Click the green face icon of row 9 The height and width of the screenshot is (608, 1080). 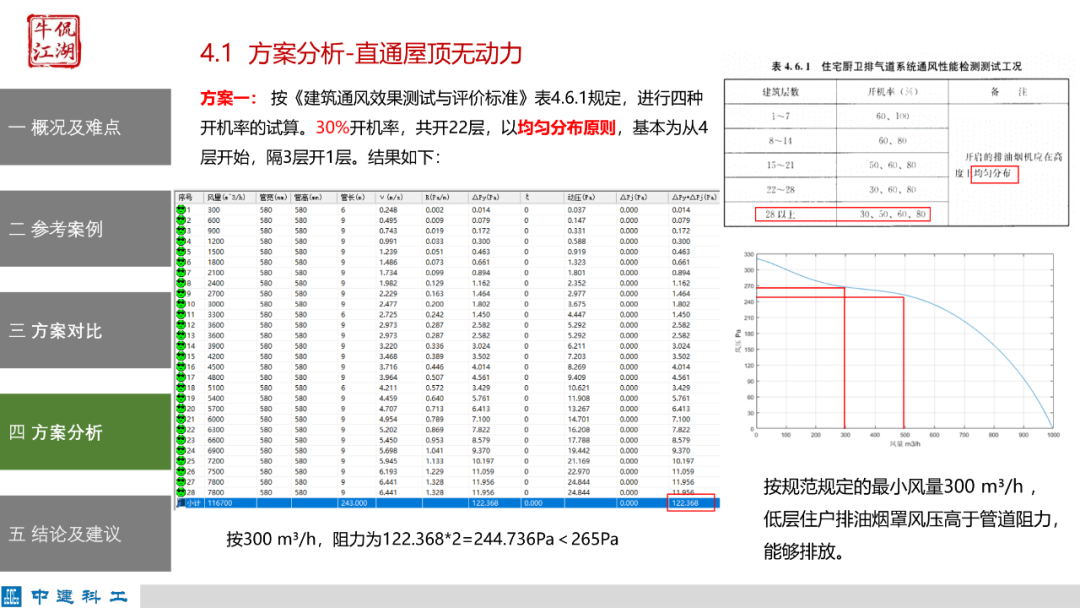[181, 293]
